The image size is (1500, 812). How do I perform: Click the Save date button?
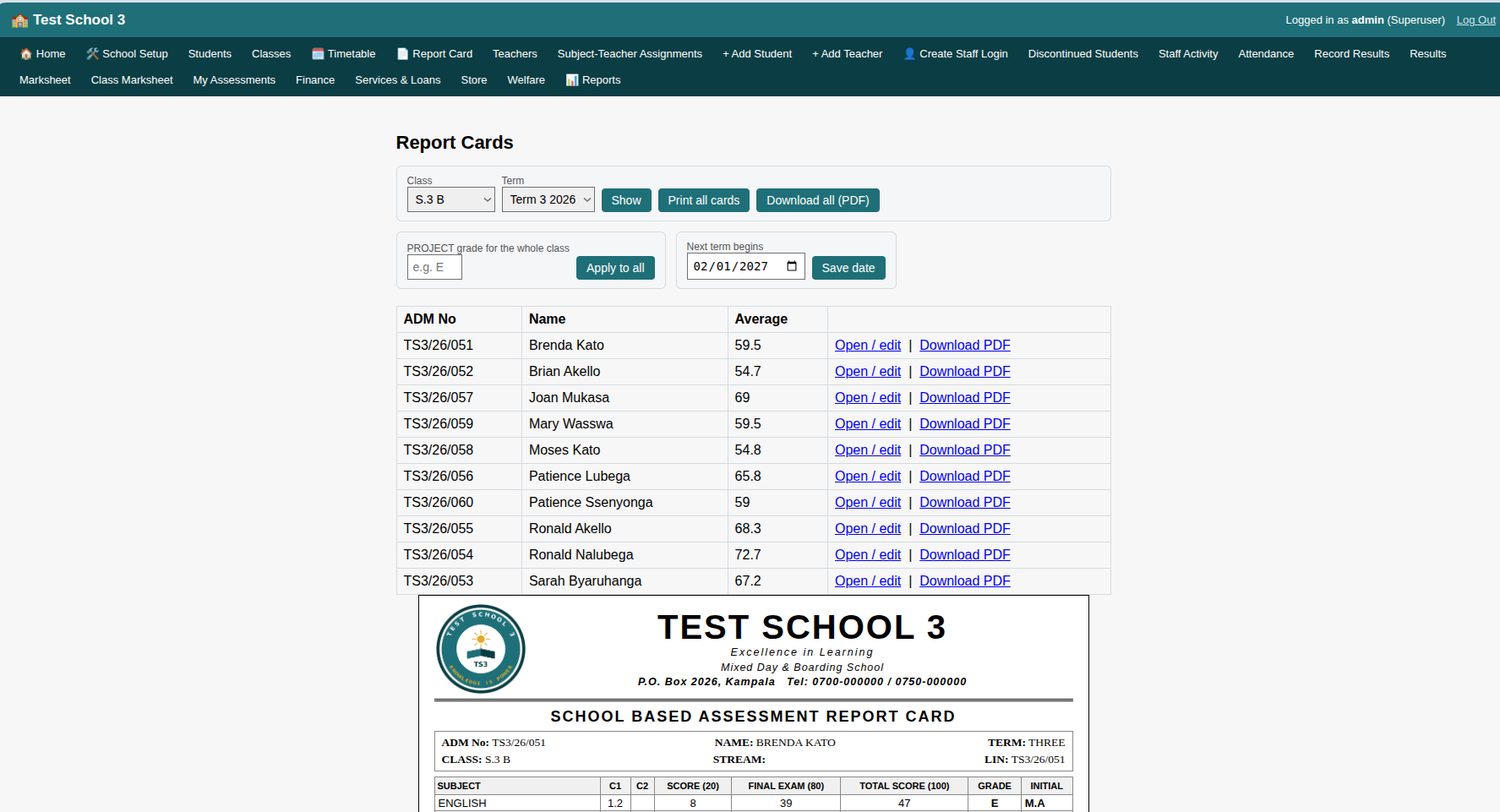click(x=848, y=268)
